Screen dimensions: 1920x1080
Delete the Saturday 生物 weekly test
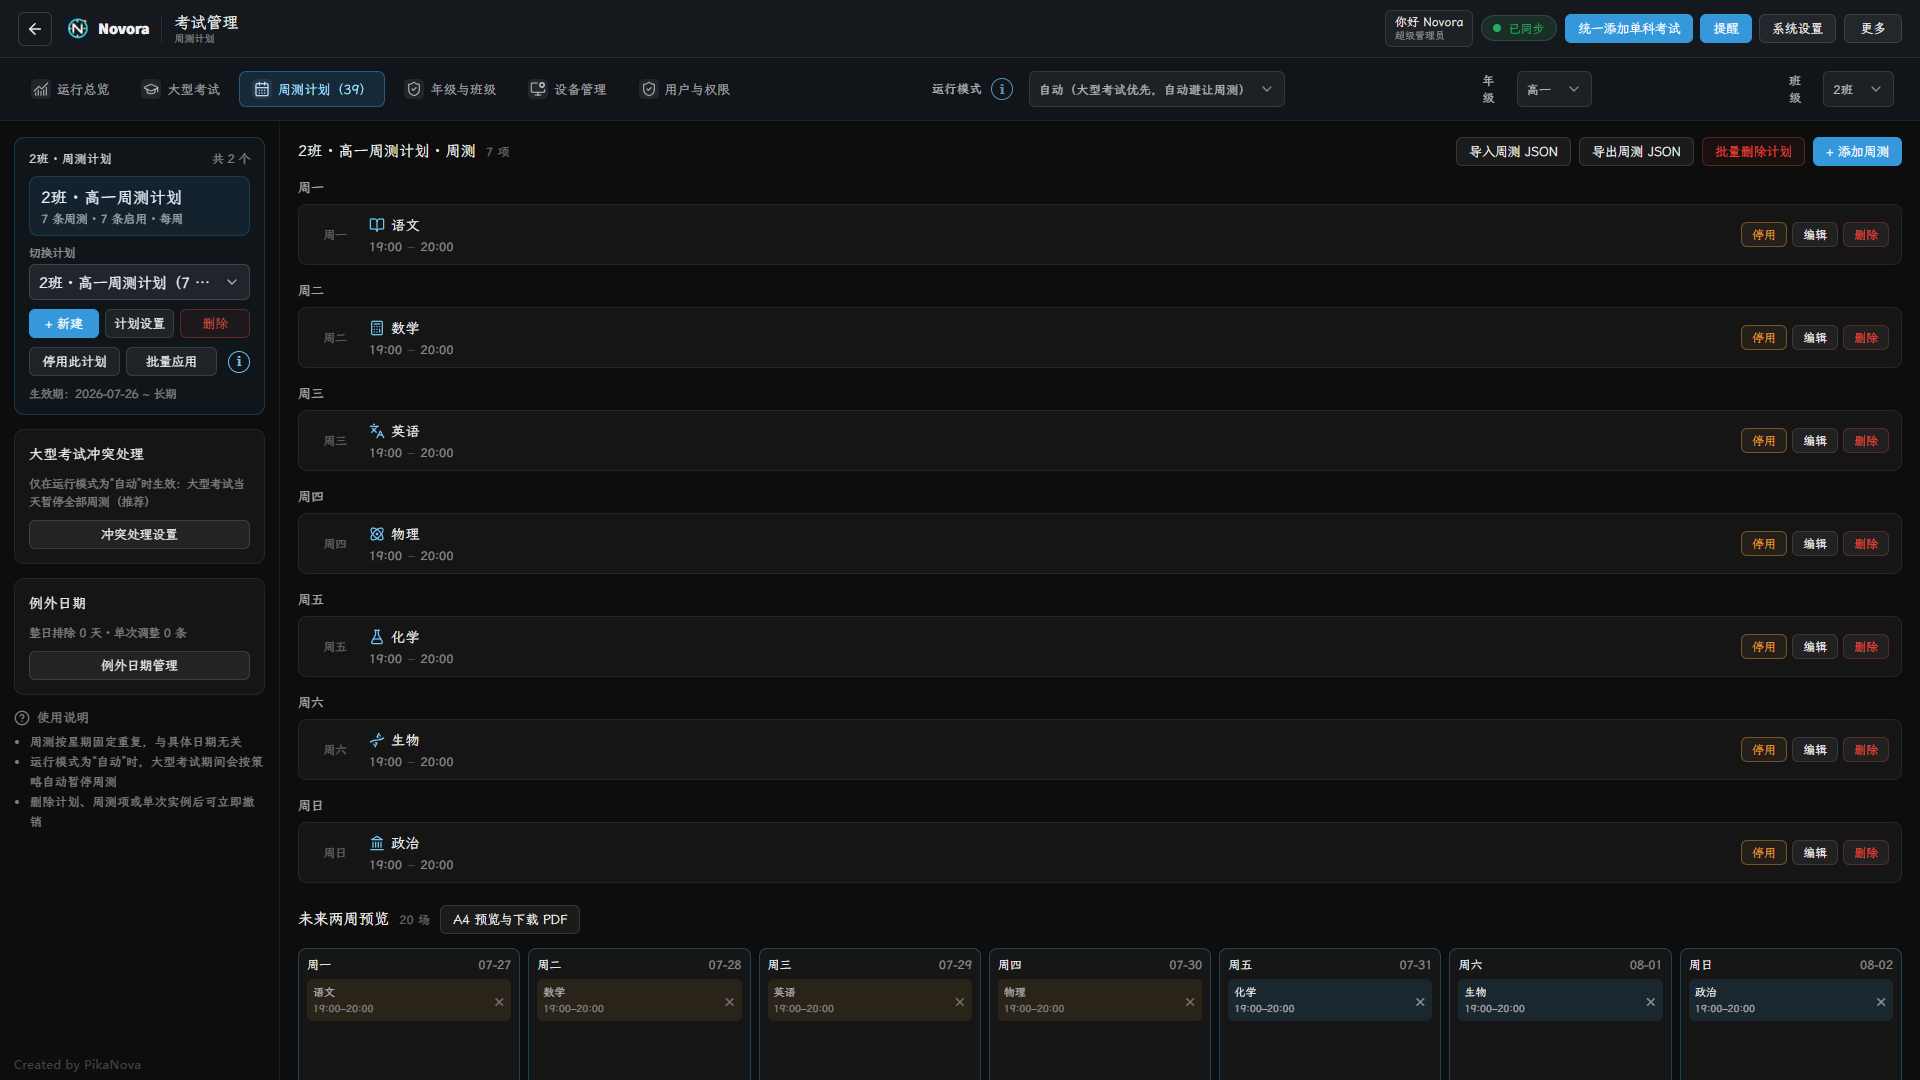coord(1866,750)
